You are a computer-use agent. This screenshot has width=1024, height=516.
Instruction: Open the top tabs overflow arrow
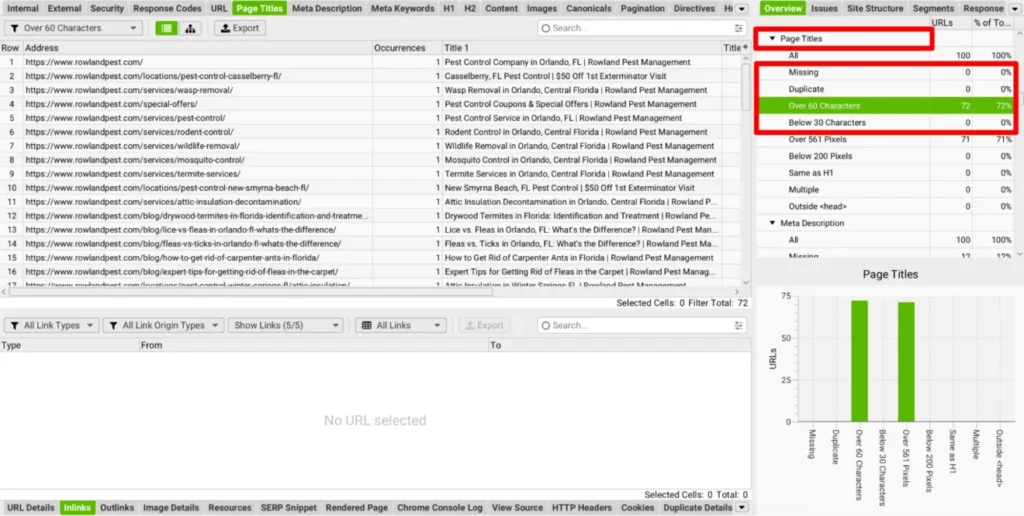[x=741, y=9]
